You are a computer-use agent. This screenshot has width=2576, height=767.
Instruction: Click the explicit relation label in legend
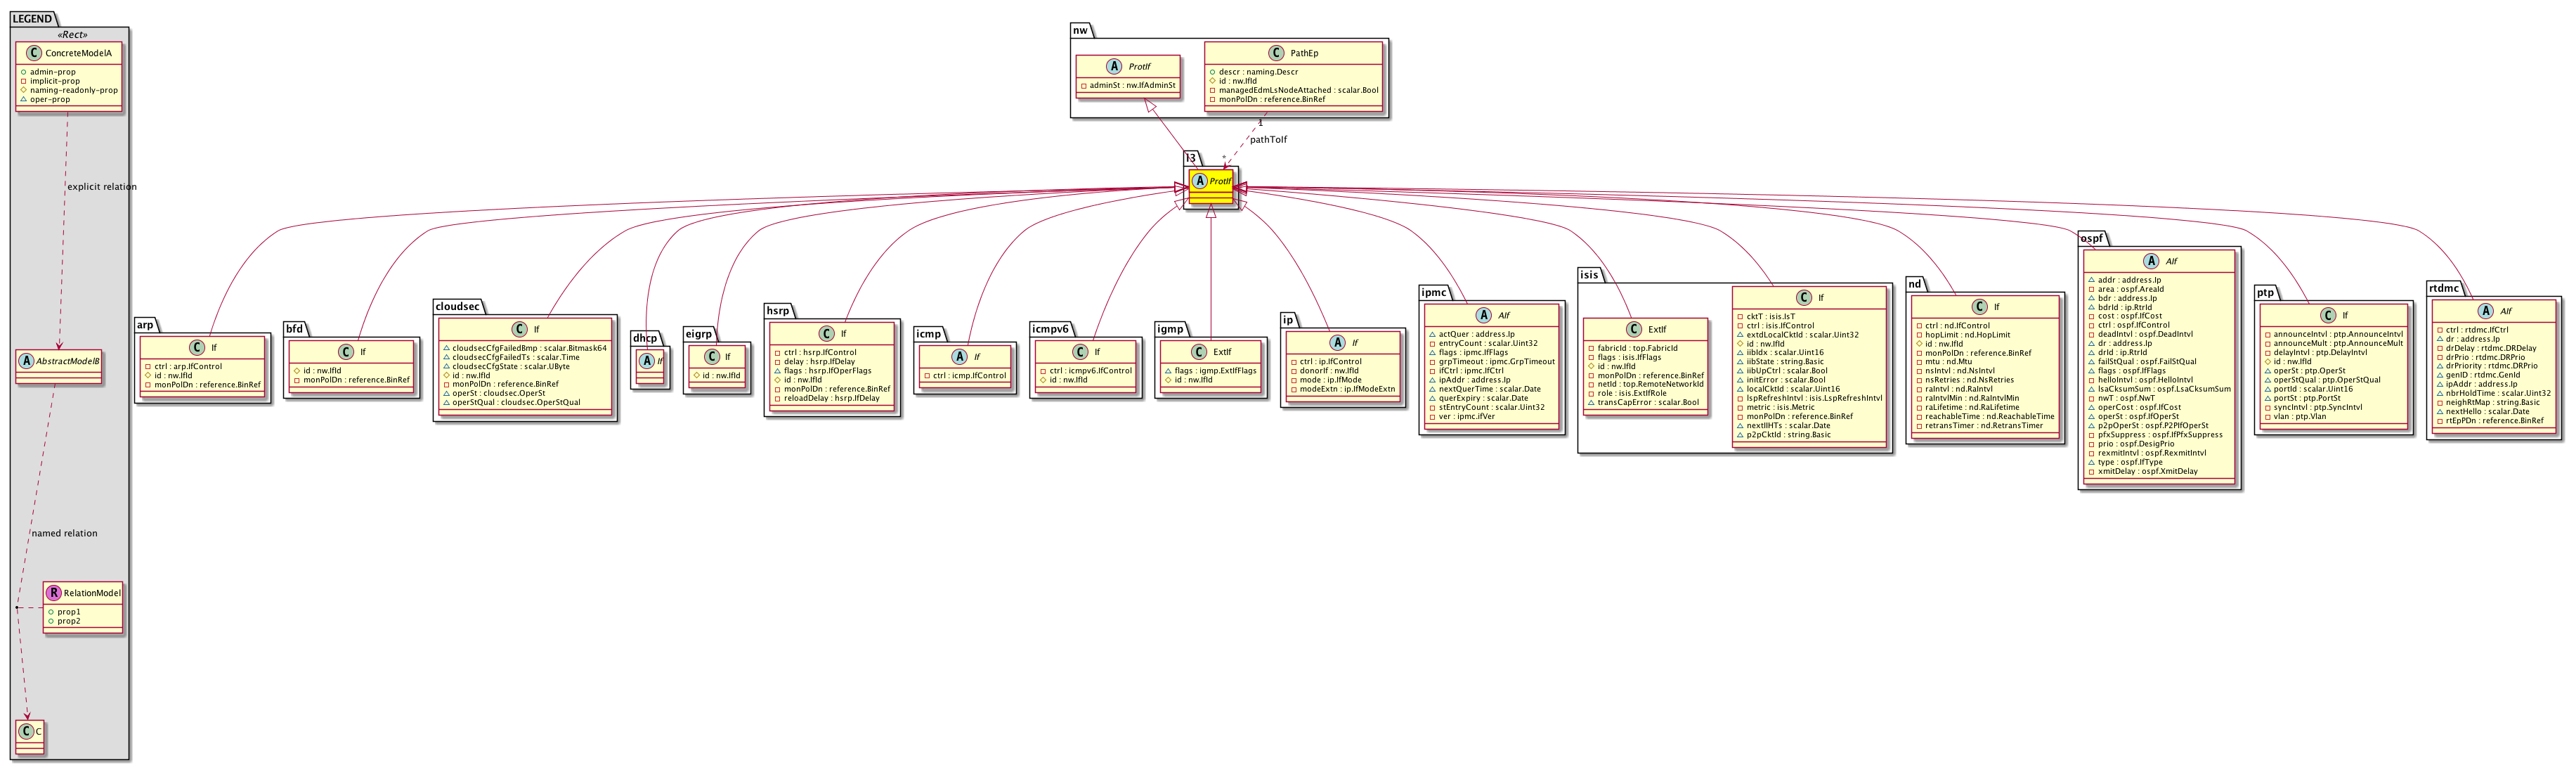coord(101,187)
